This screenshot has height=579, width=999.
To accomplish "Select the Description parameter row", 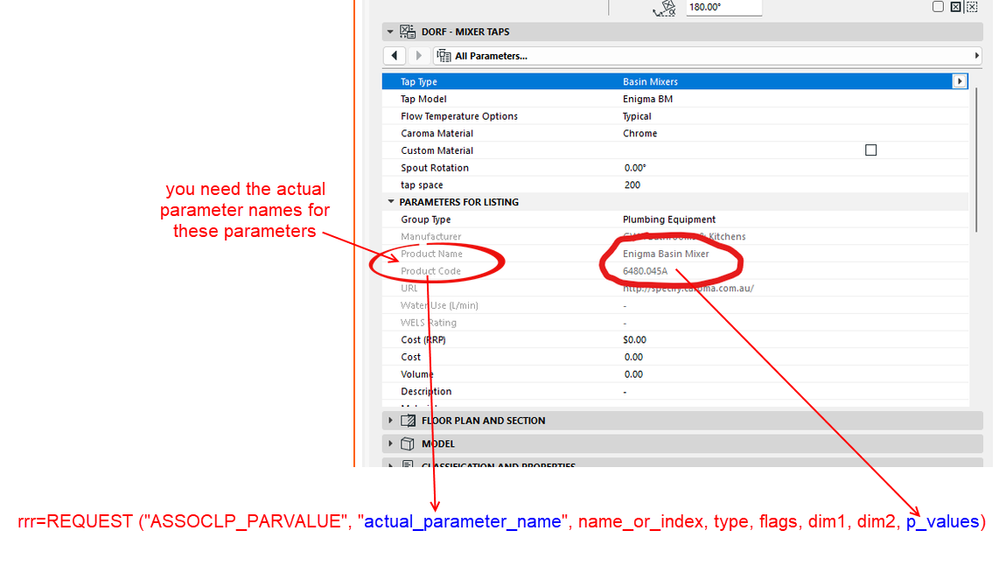I will (x=675, y=391).
